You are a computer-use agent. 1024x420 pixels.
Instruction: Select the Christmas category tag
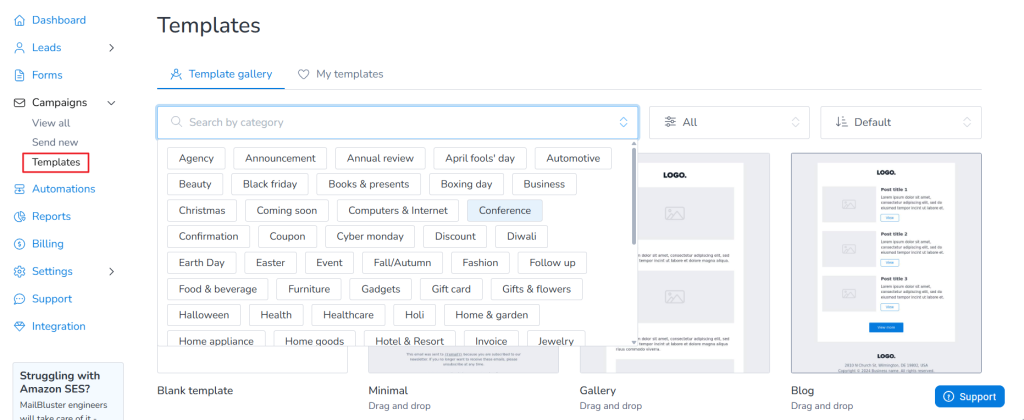click(202, 210)
